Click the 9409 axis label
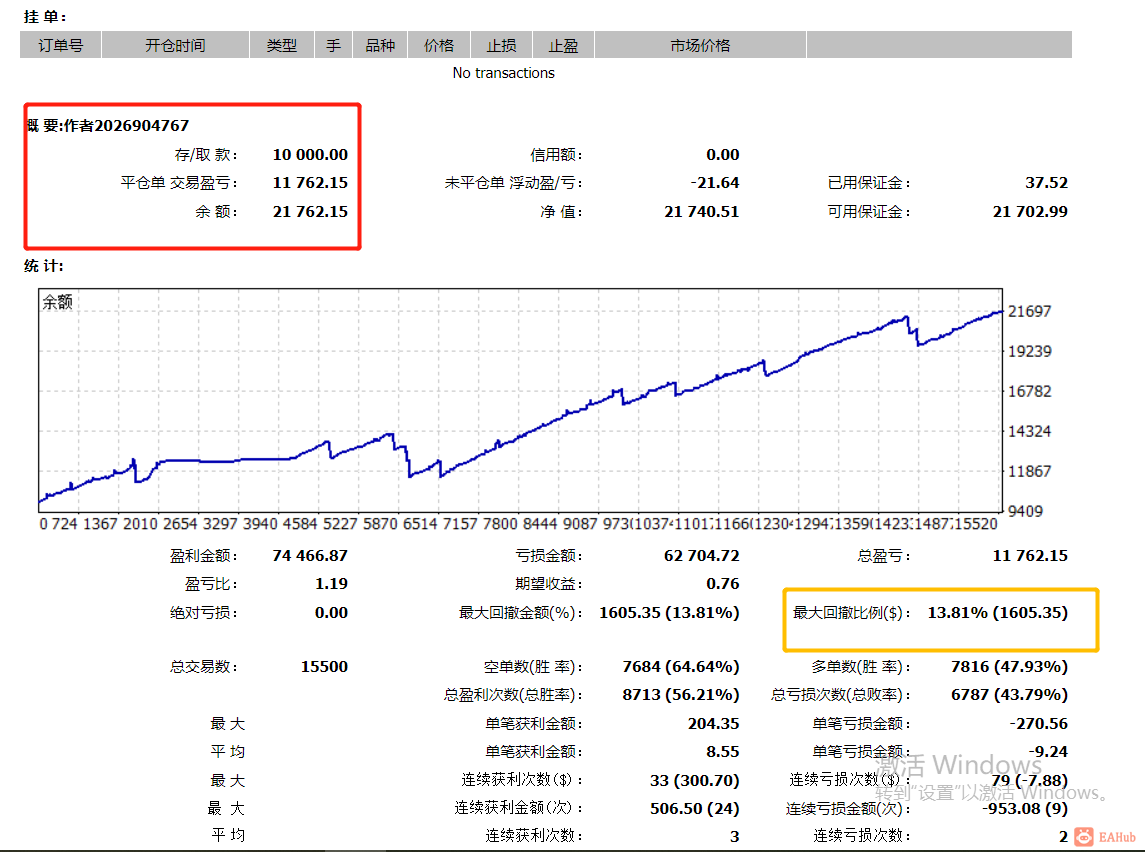Image resolution: width=1145 pixels, height=852 pixels. [1025, 511]
